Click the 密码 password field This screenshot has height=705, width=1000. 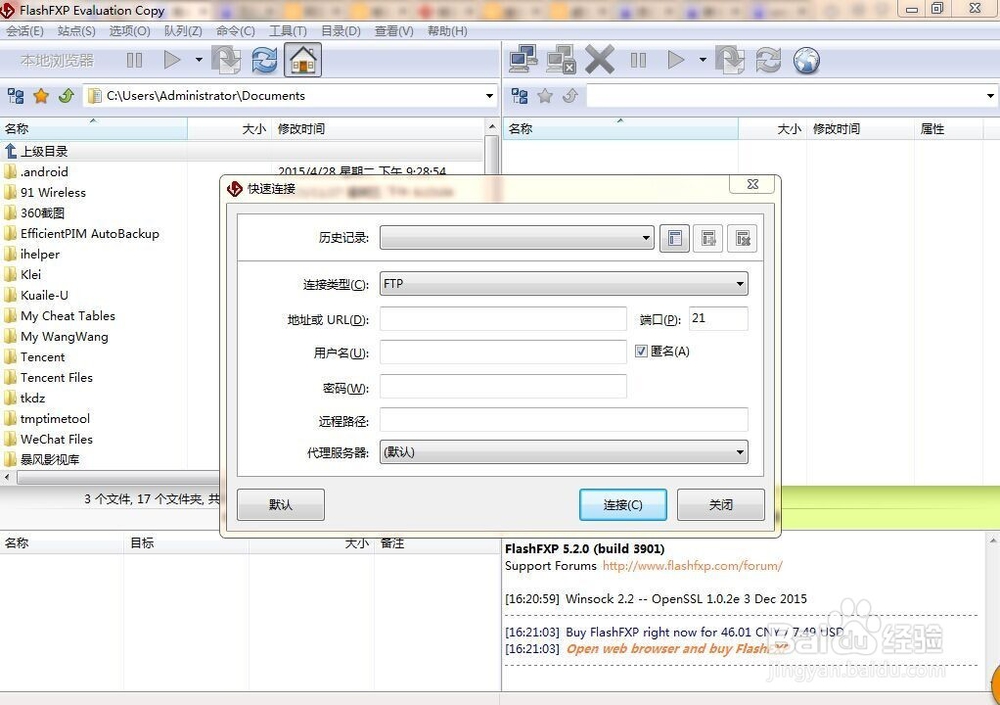click(x=503, y=387)
